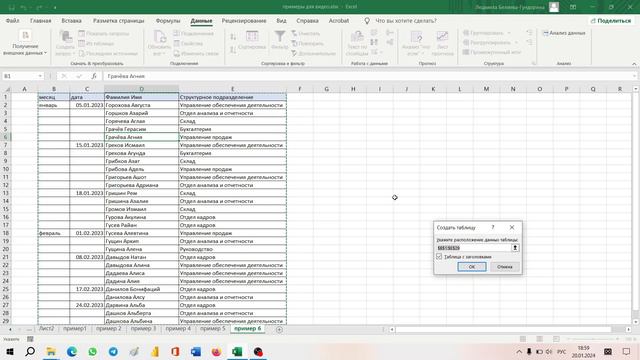The height and width of the screenshot is (360, 640).
Task: Click Изменить связи in ribbon
Action: (x=196, y=53)
